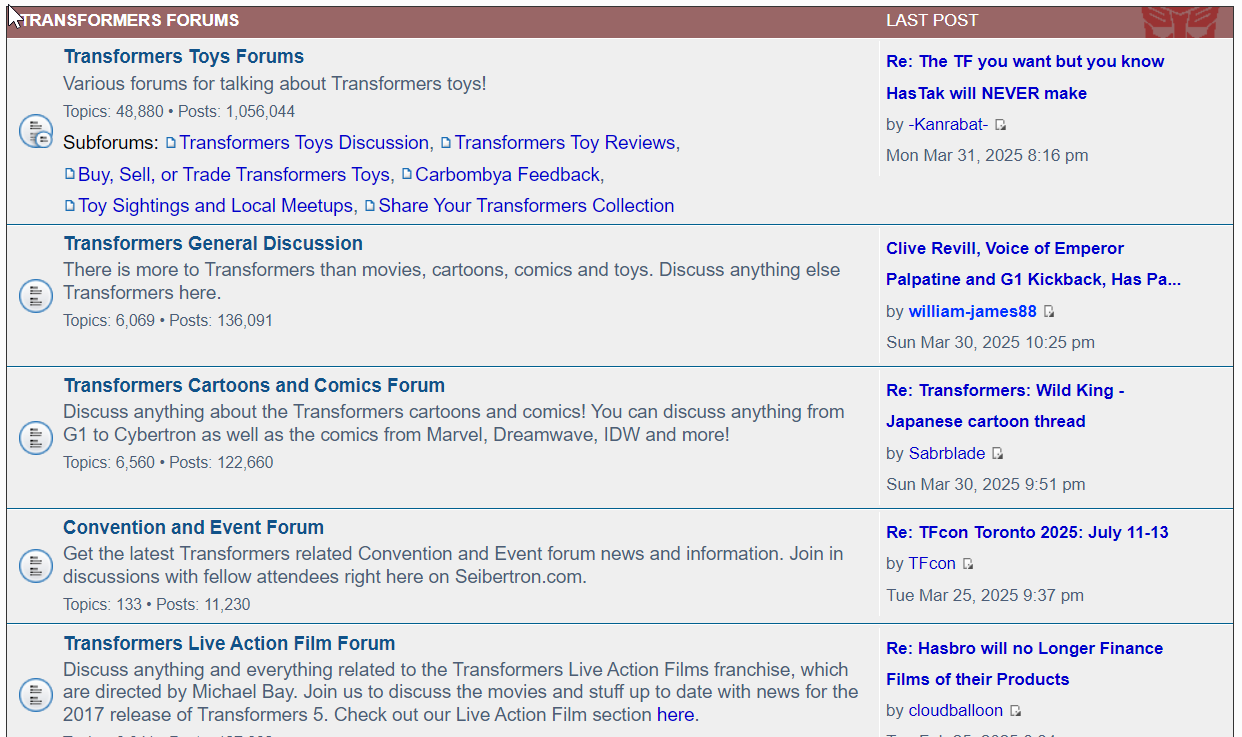The image size is (1242, 737).
Task: Click the Live Action Film forum icon
Action: (36, 694)
